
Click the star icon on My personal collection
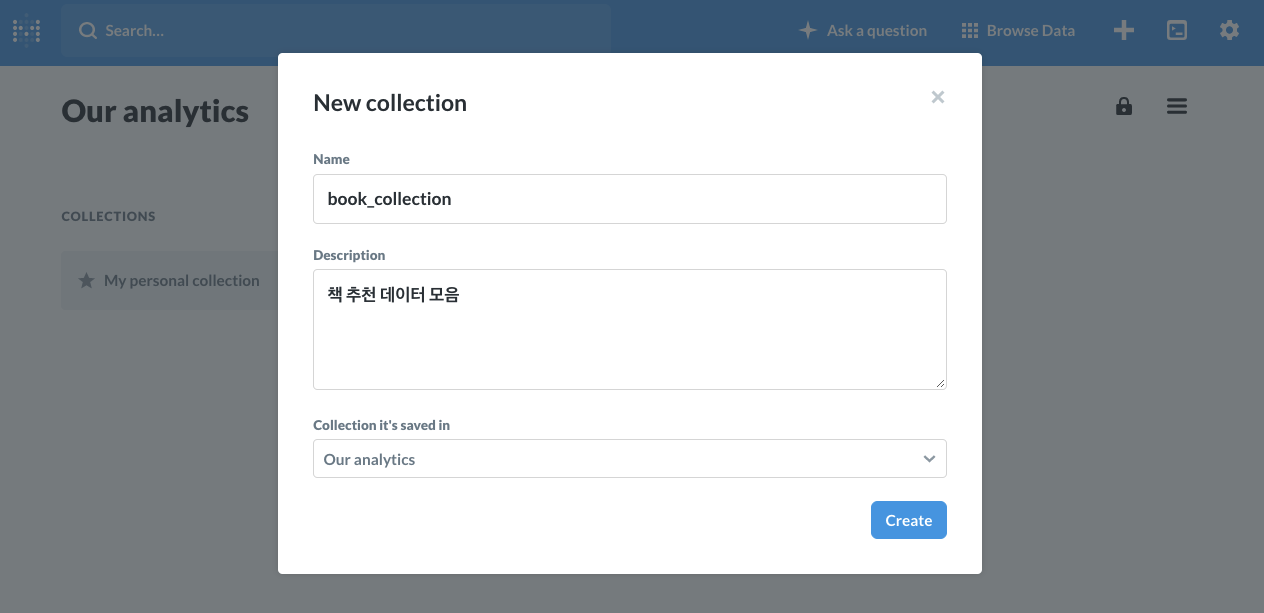(87, 280)
